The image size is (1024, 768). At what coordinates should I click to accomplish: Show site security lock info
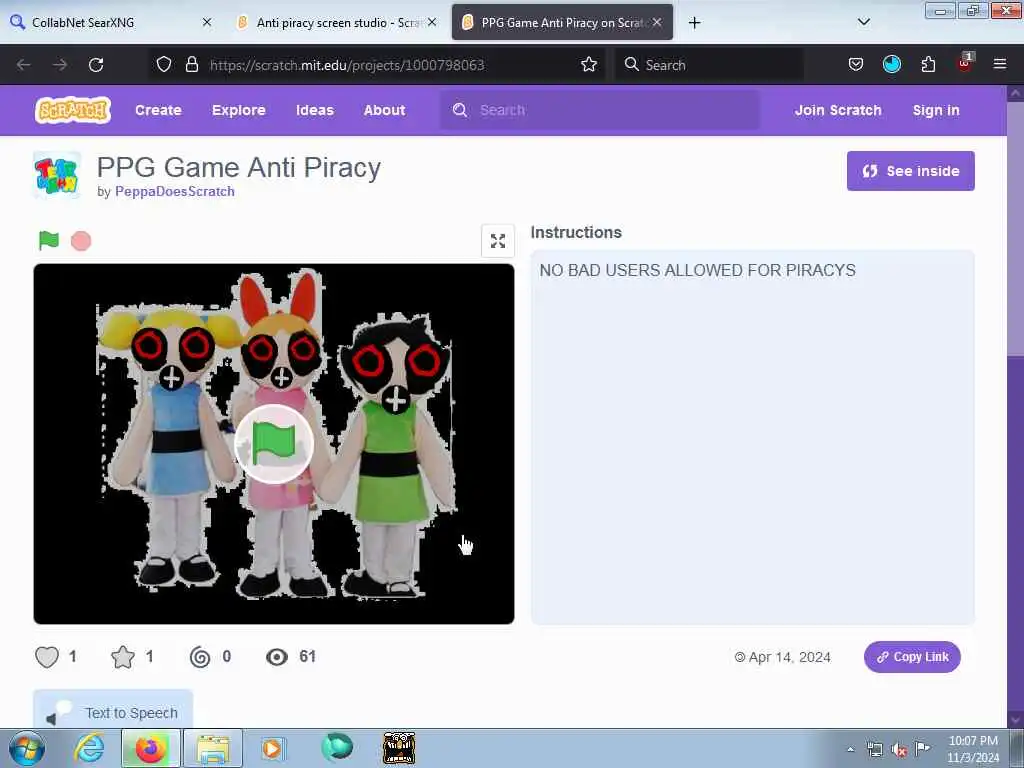point(191,64)
